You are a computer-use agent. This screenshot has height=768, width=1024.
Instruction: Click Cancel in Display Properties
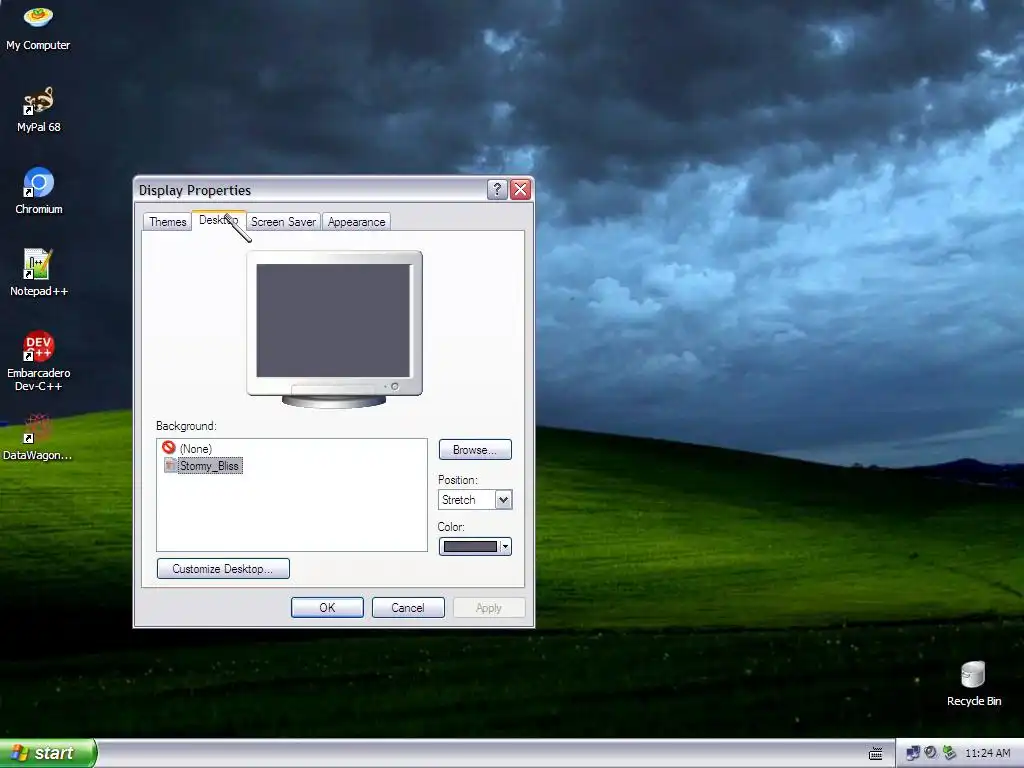pyautogui.click(x=408, y=607)
